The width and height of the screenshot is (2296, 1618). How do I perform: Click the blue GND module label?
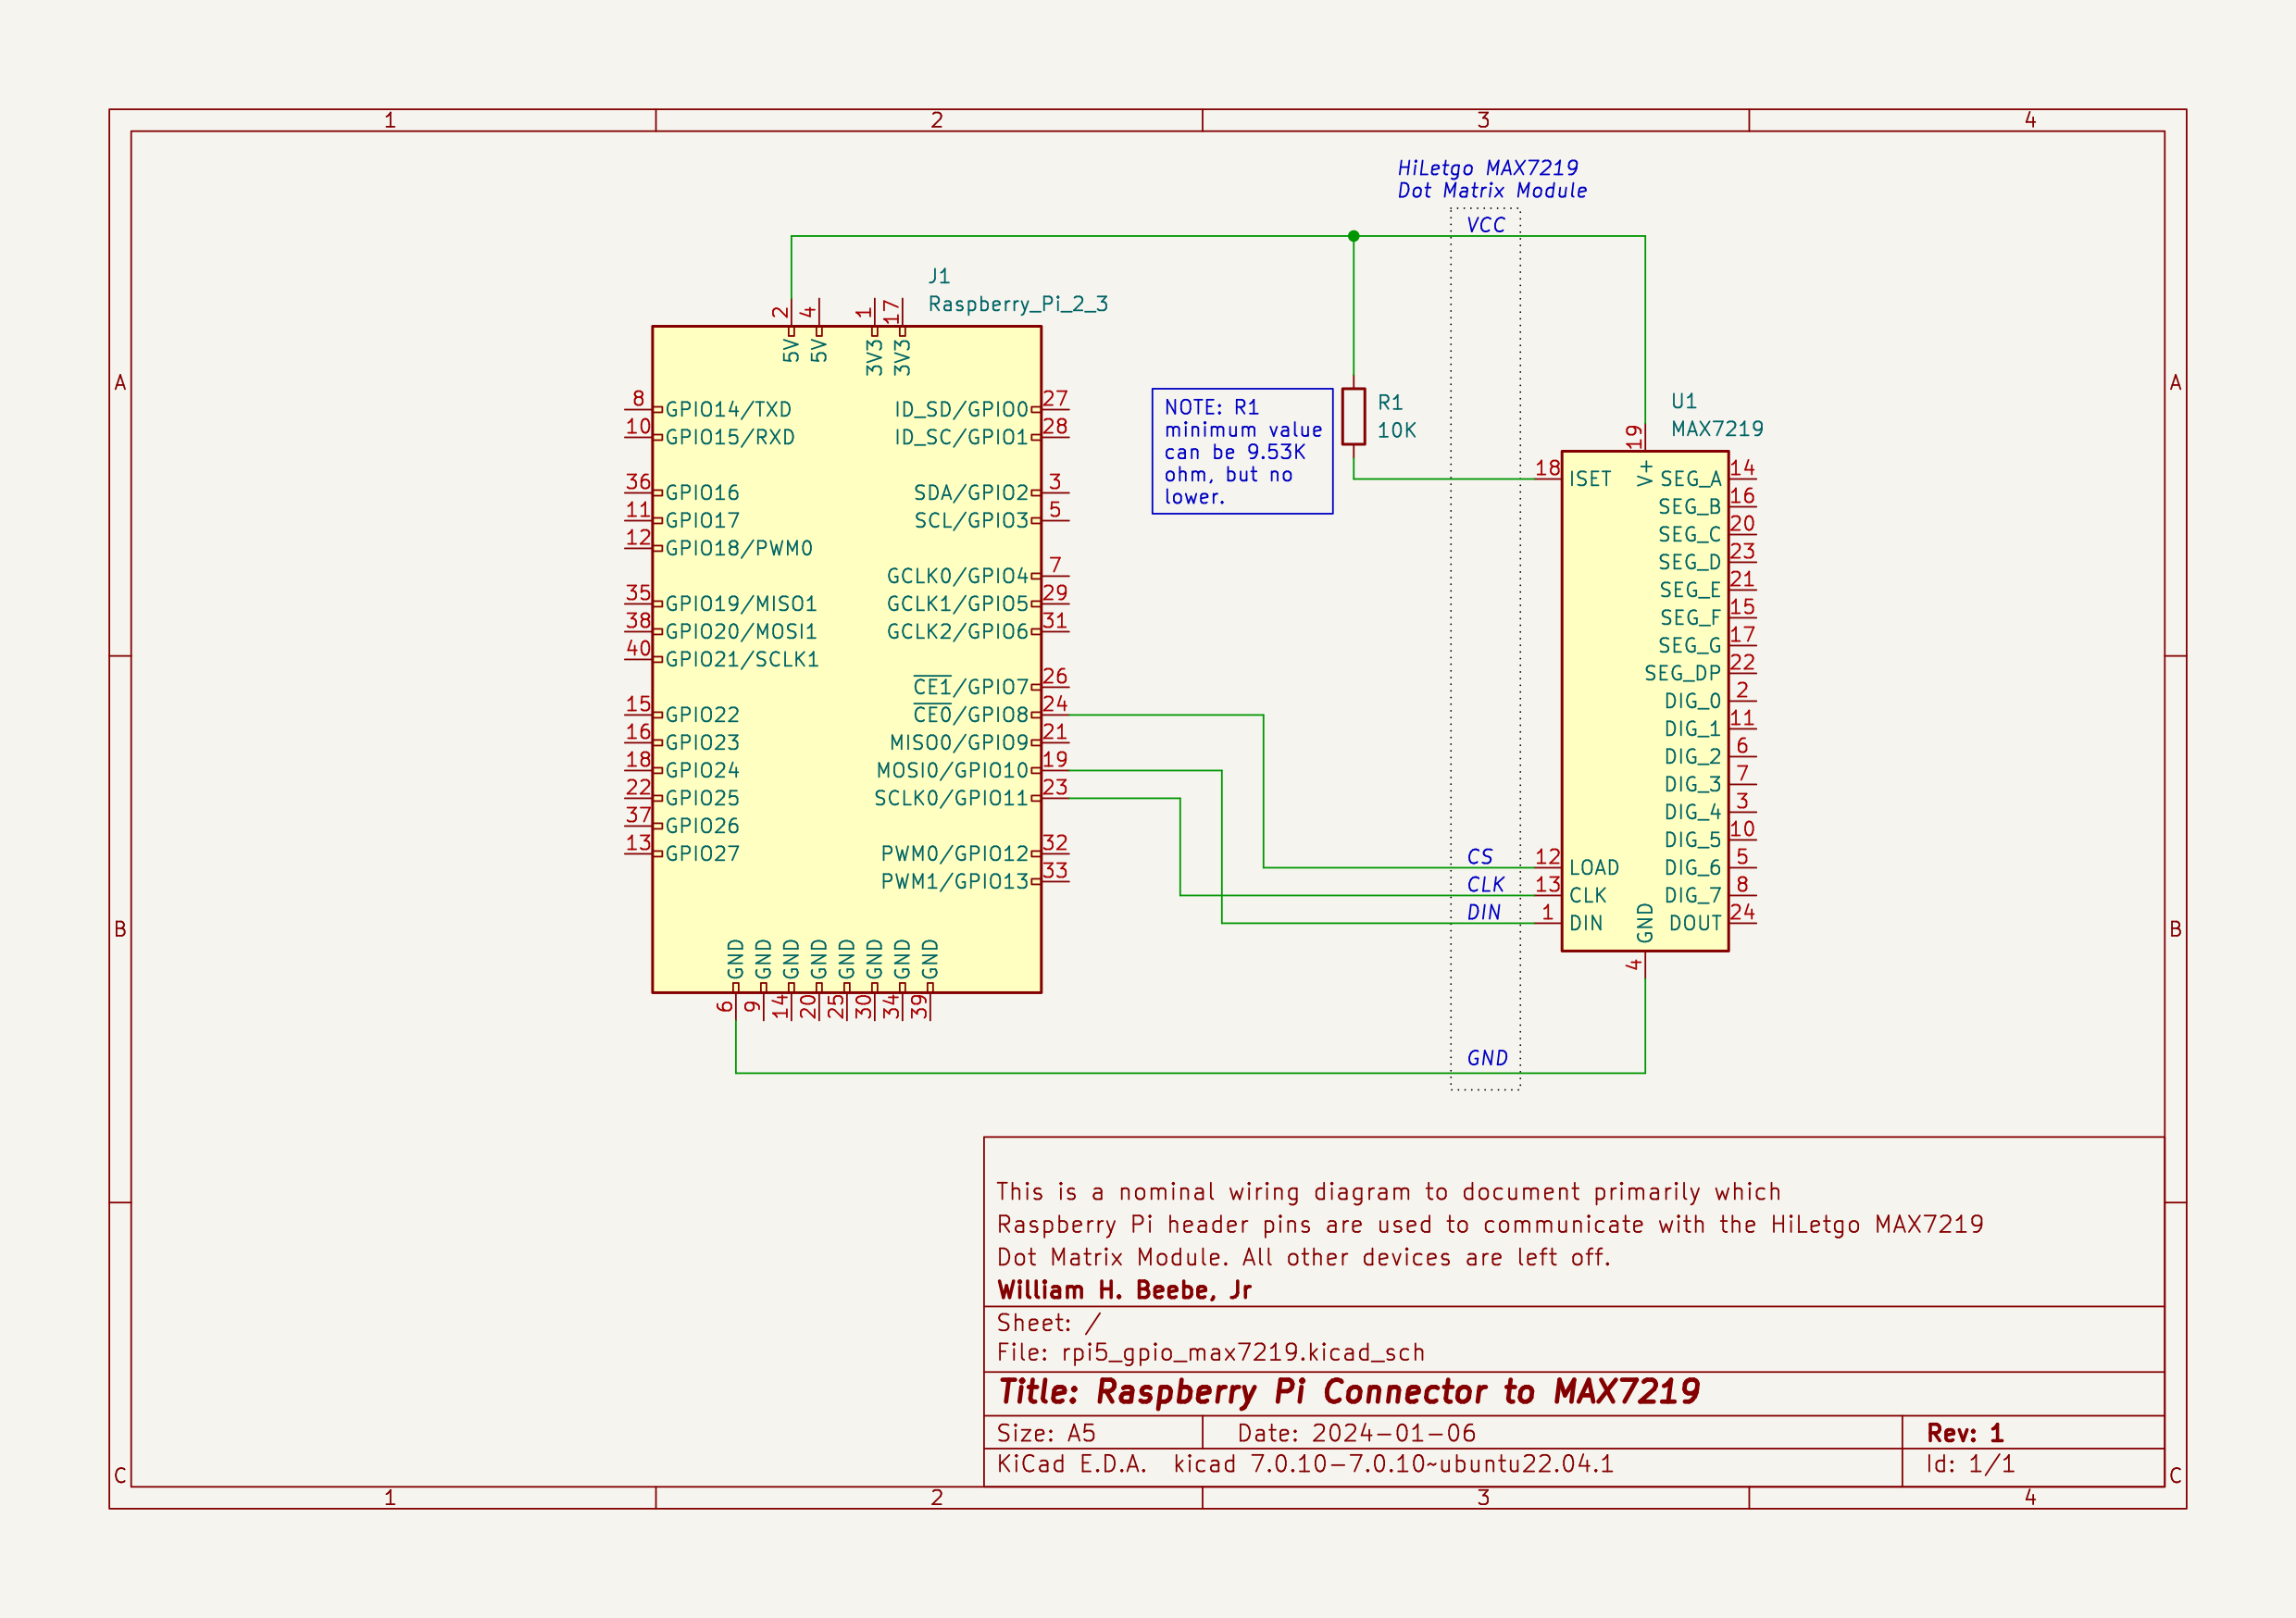pos(1487,1058)
